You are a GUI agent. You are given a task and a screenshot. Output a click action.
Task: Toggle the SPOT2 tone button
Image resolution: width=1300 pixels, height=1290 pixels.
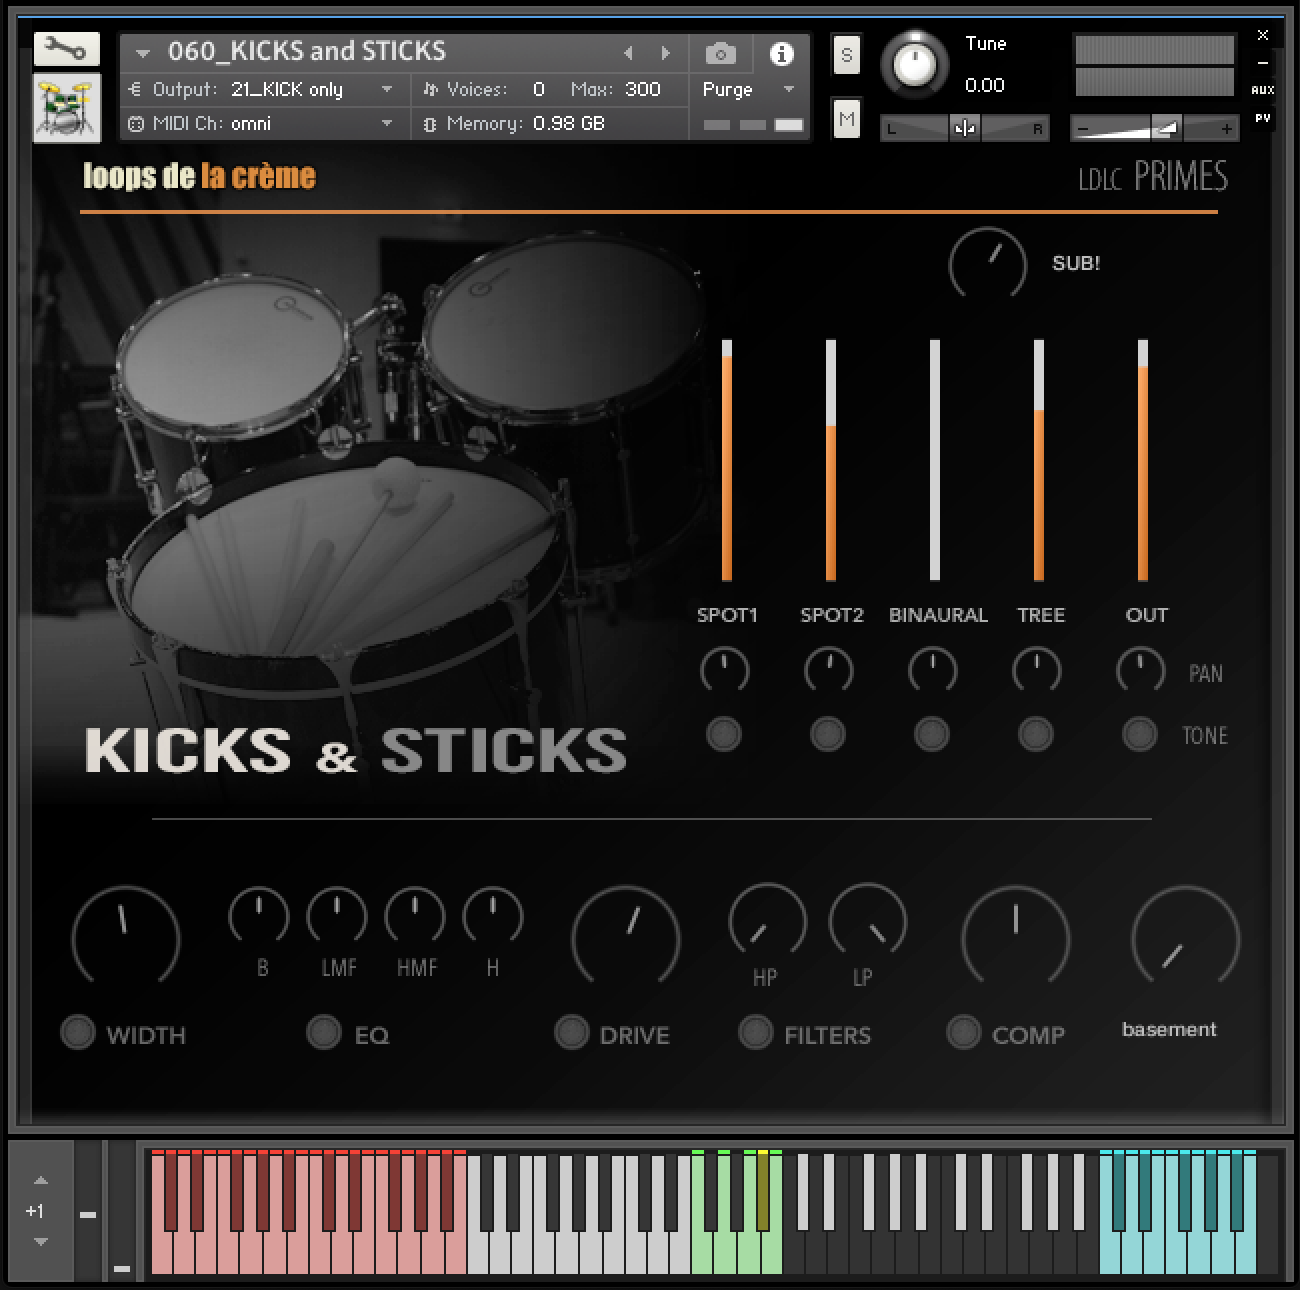[828, 735]
